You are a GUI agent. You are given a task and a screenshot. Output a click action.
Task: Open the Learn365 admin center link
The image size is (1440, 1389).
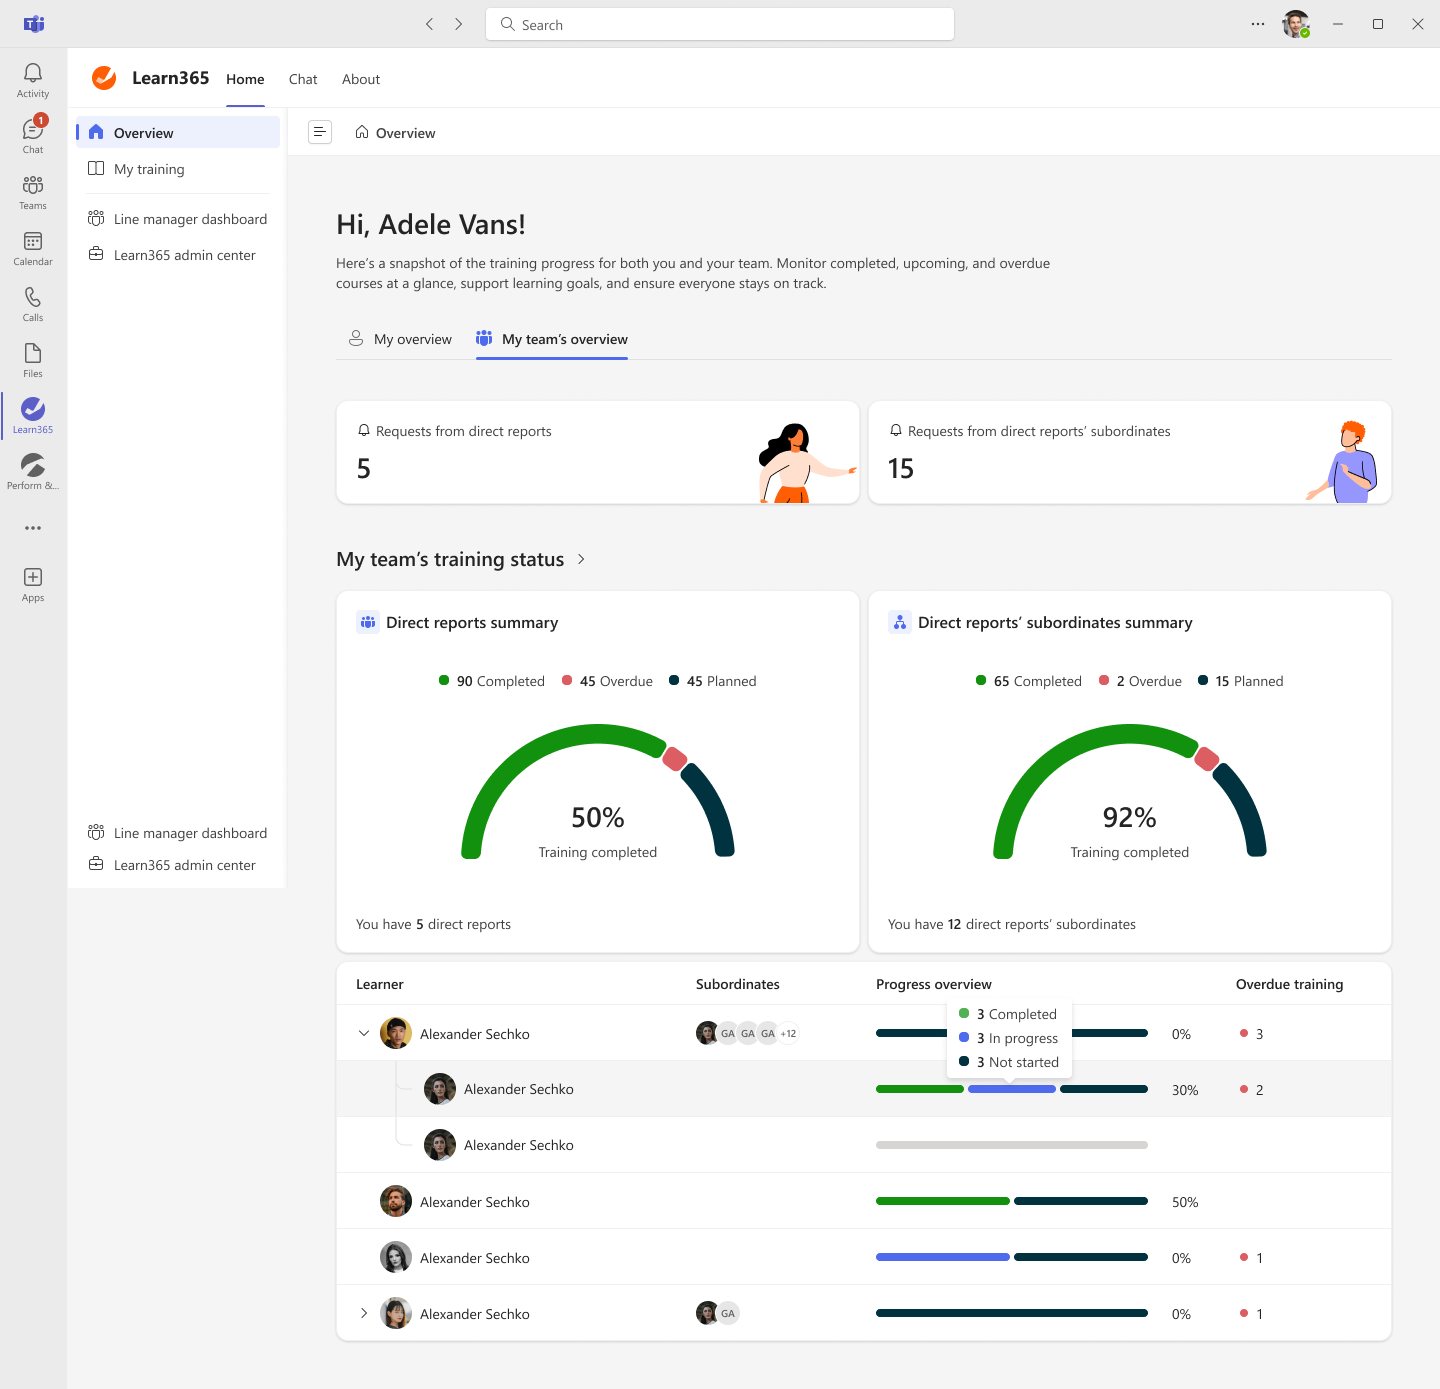click(184, 255)
